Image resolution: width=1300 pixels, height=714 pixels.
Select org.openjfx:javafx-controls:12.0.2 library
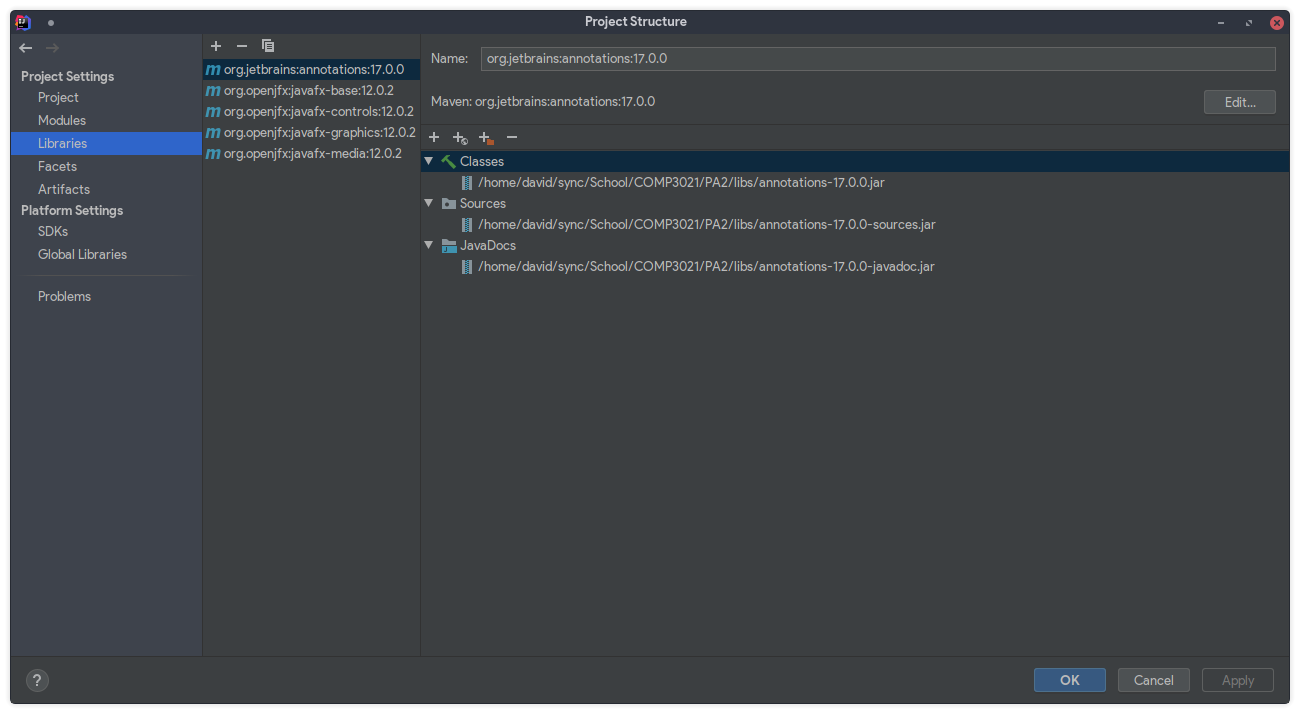click(x=311, y=111)
